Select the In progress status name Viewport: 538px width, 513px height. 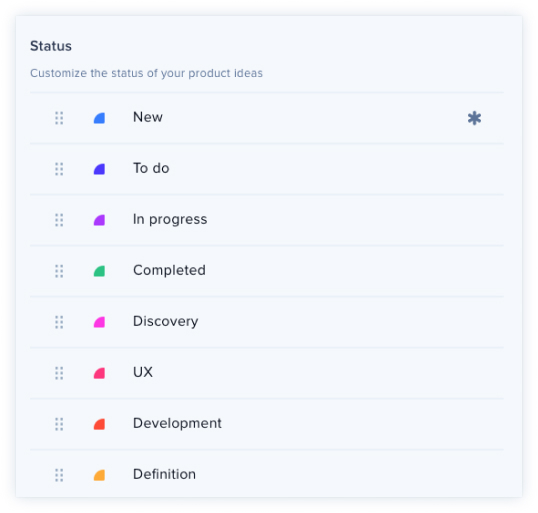tap(170, 220)
